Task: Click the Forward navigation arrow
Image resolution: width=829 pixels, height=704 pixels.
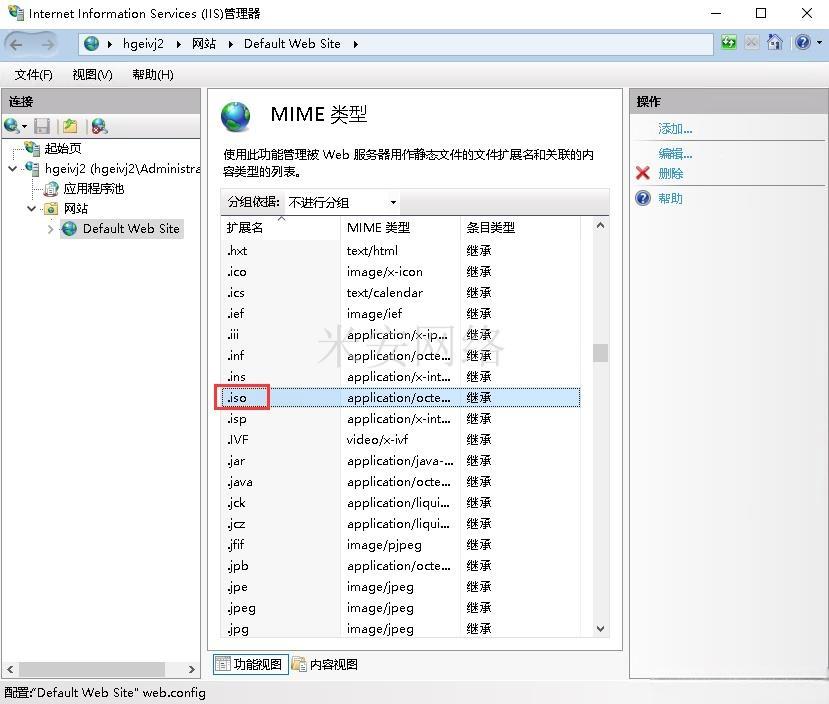Action: 48,44
